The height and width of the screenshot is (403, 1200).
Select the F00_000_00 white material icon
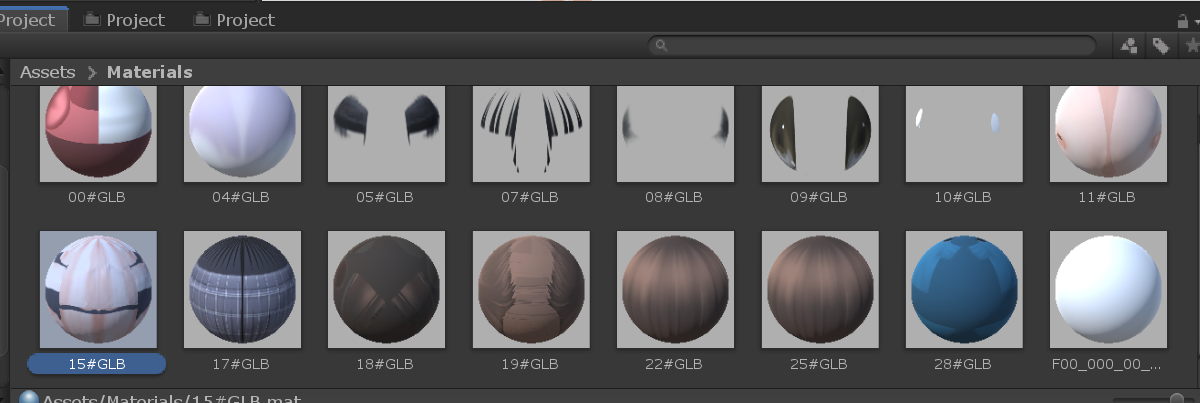tap(1108, 288)
